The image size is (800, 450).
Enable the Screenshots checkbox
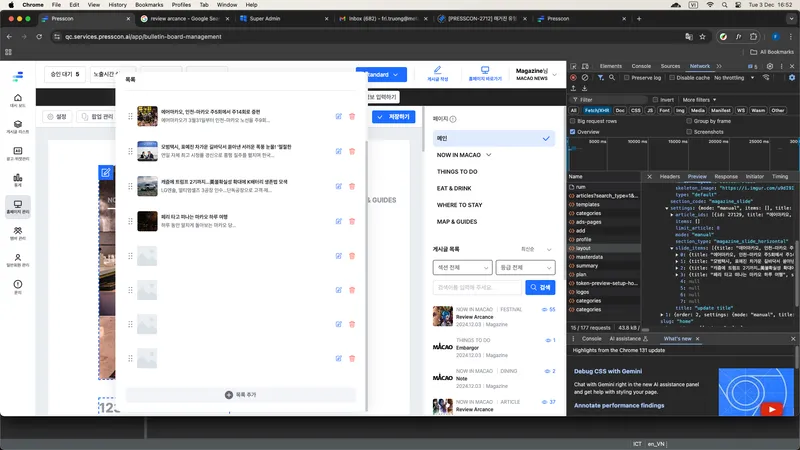click(x=689, y=132)
